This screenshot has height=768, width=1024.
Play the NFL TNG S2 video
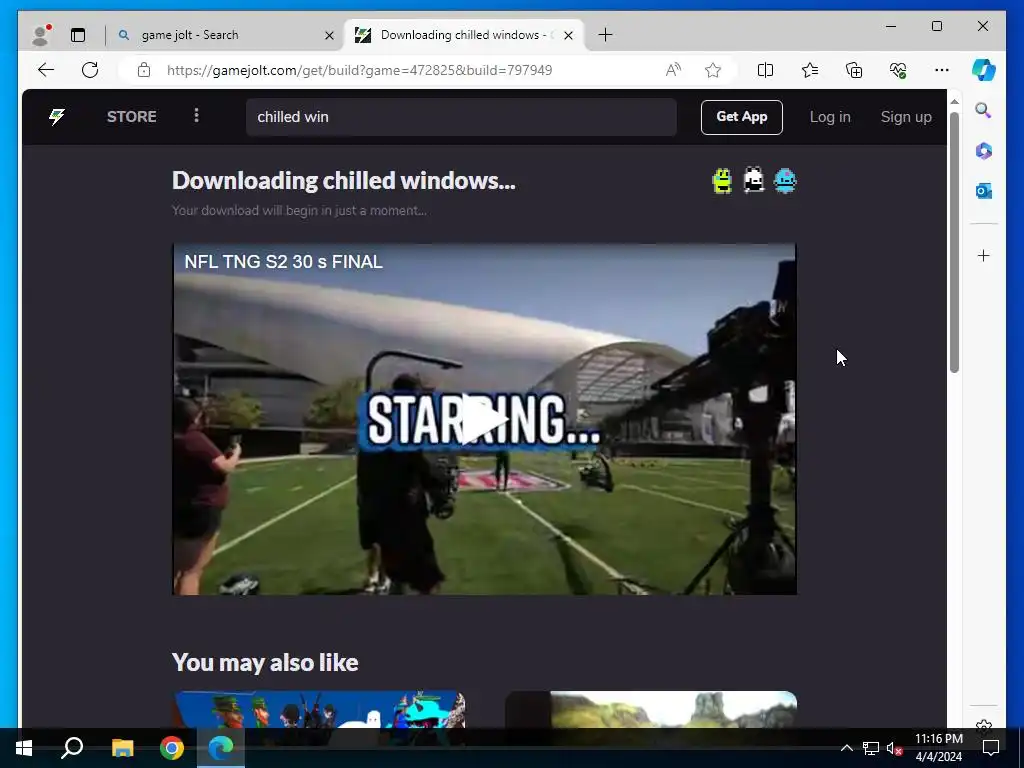click(484, 419)
